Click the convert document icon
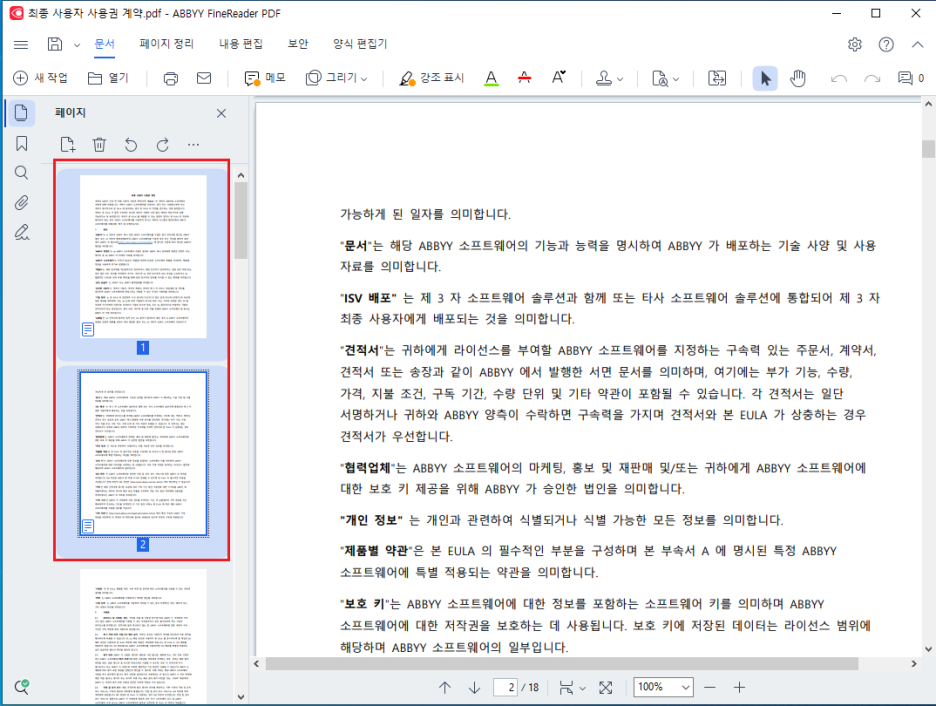This screenshot has width=936, height=706. click(717, 78)
